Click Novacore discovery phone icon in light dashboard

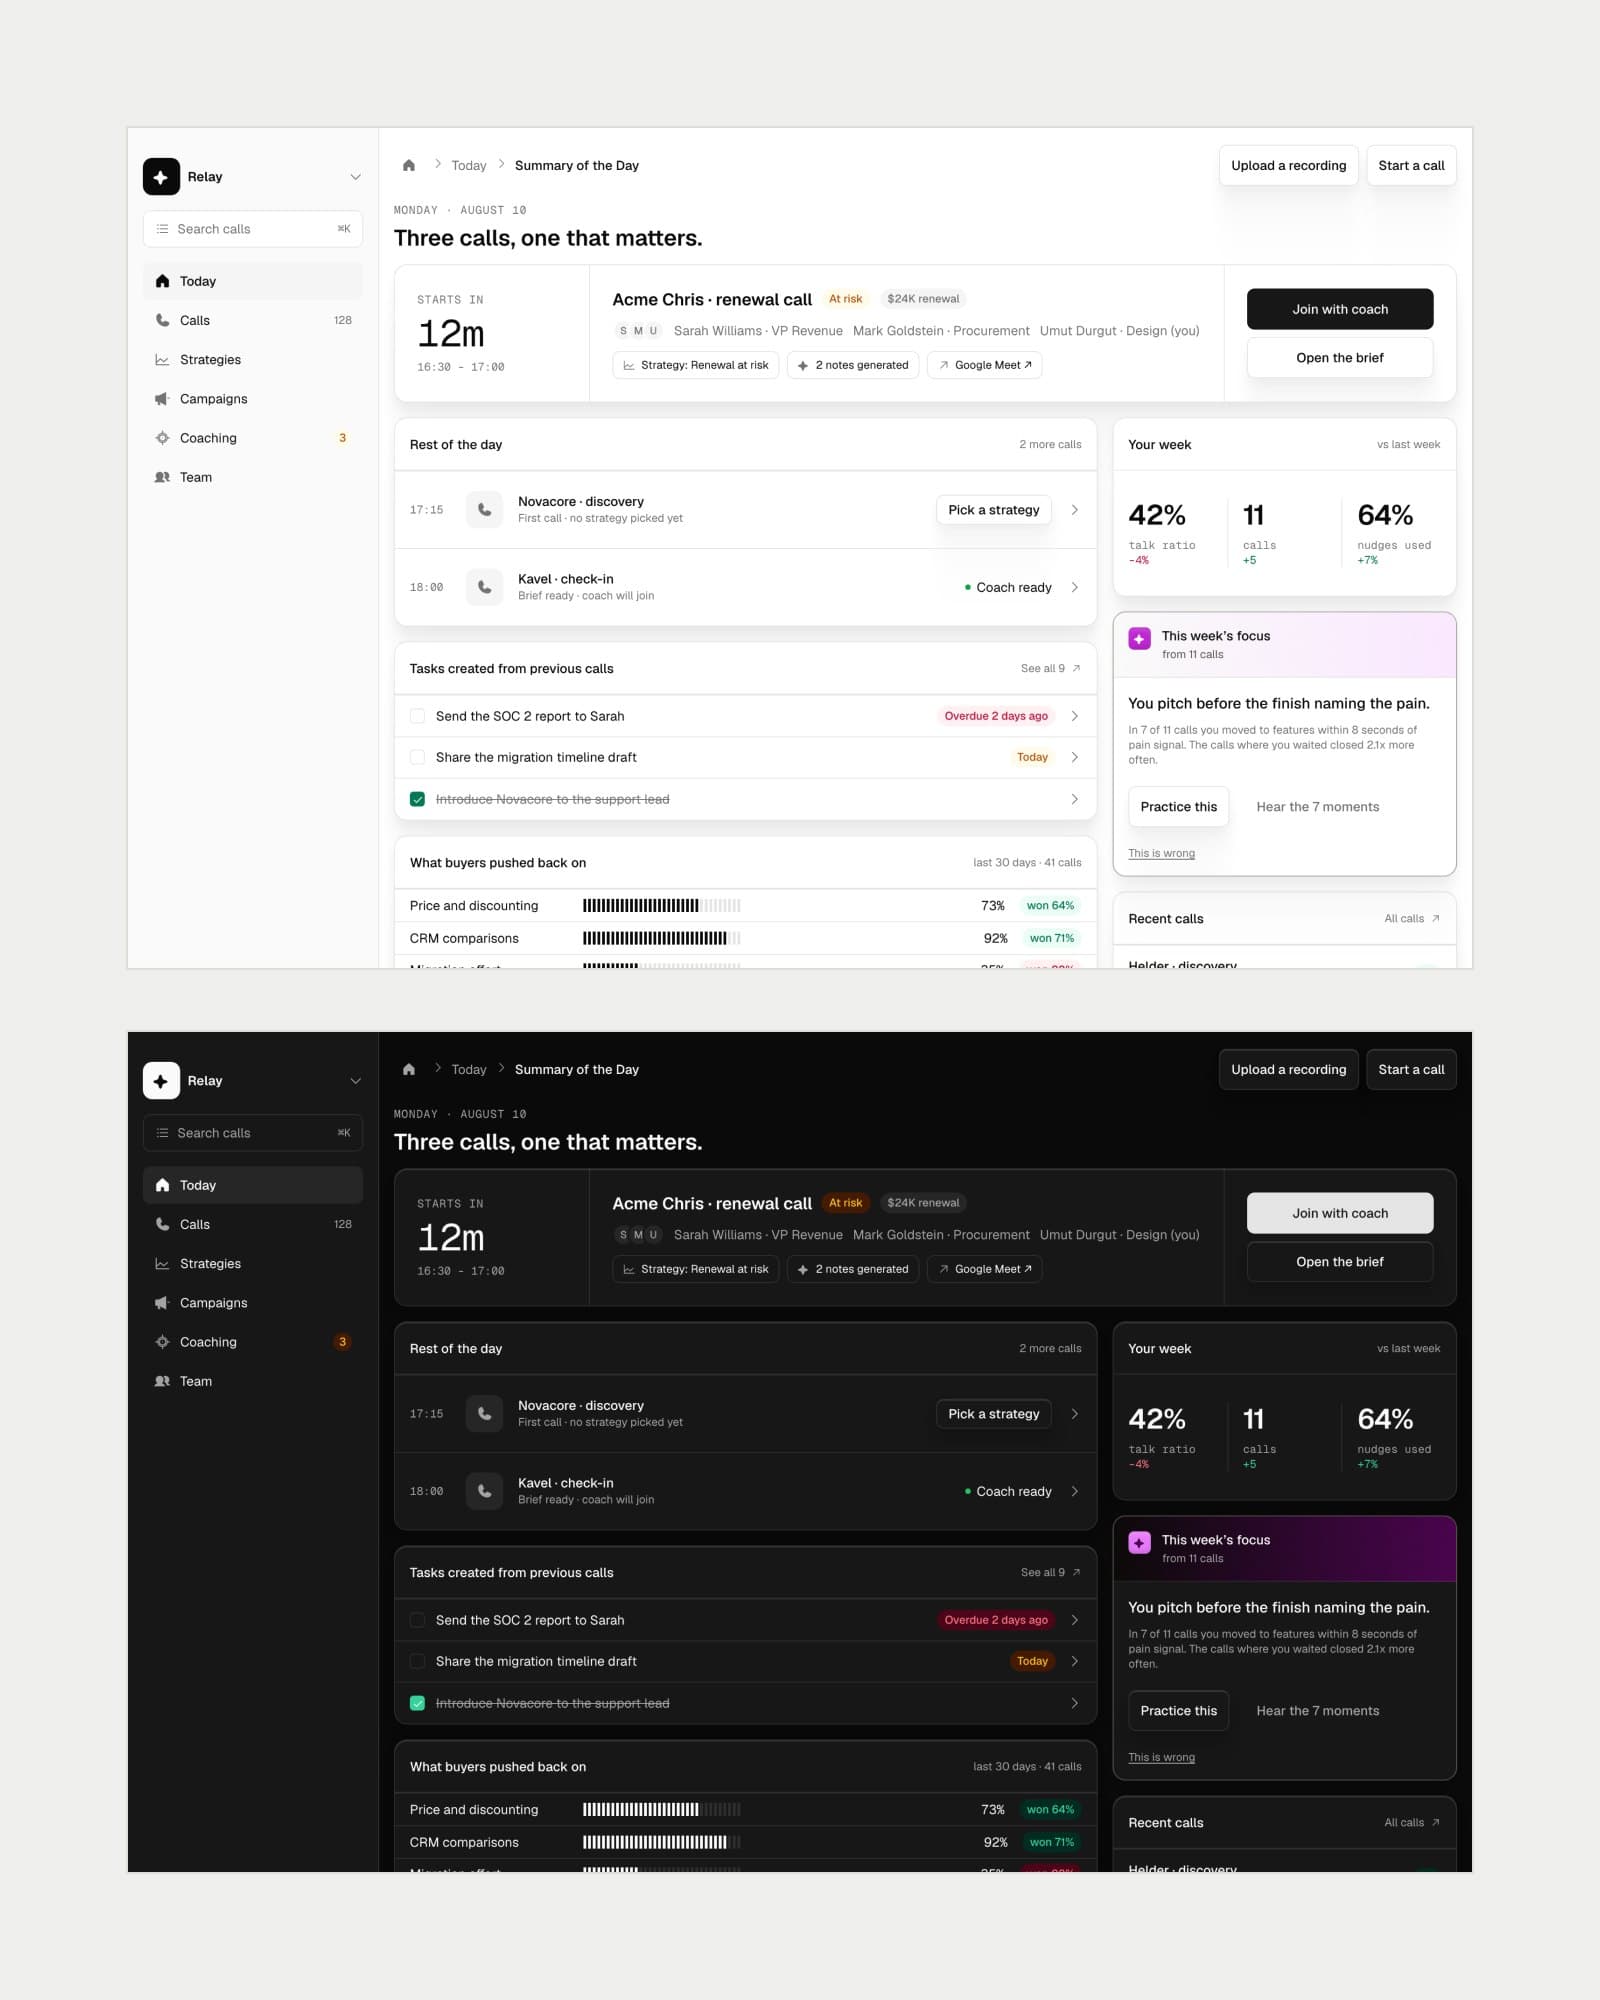click(484, 510)
